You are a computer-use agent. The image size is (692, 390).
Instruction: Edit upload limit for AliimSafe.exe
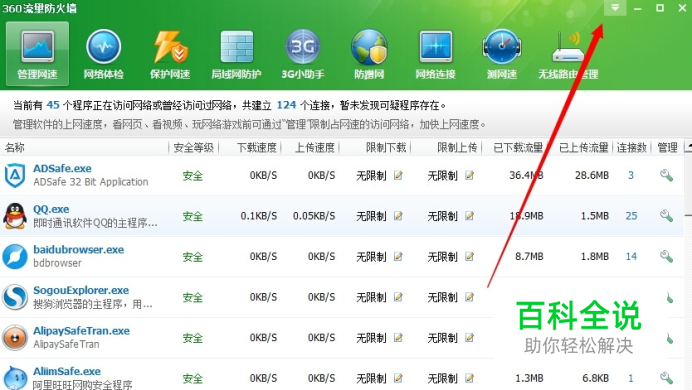pos(470,378)
